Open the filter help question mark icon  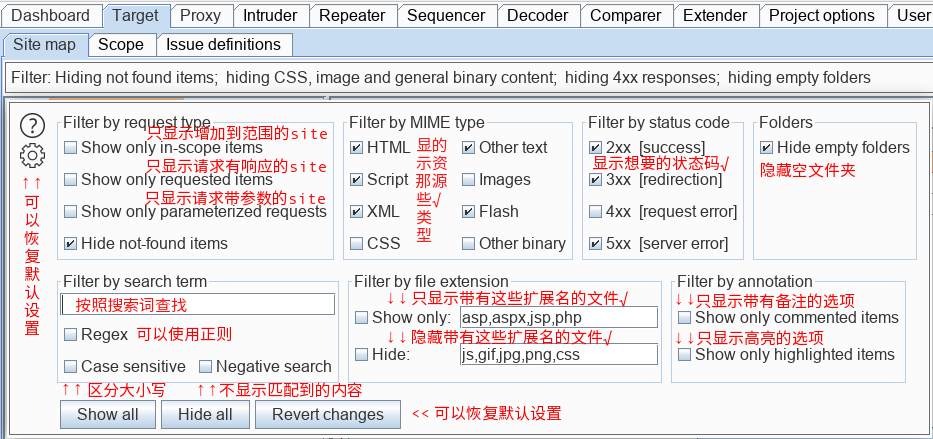click(x=32, y=126)
